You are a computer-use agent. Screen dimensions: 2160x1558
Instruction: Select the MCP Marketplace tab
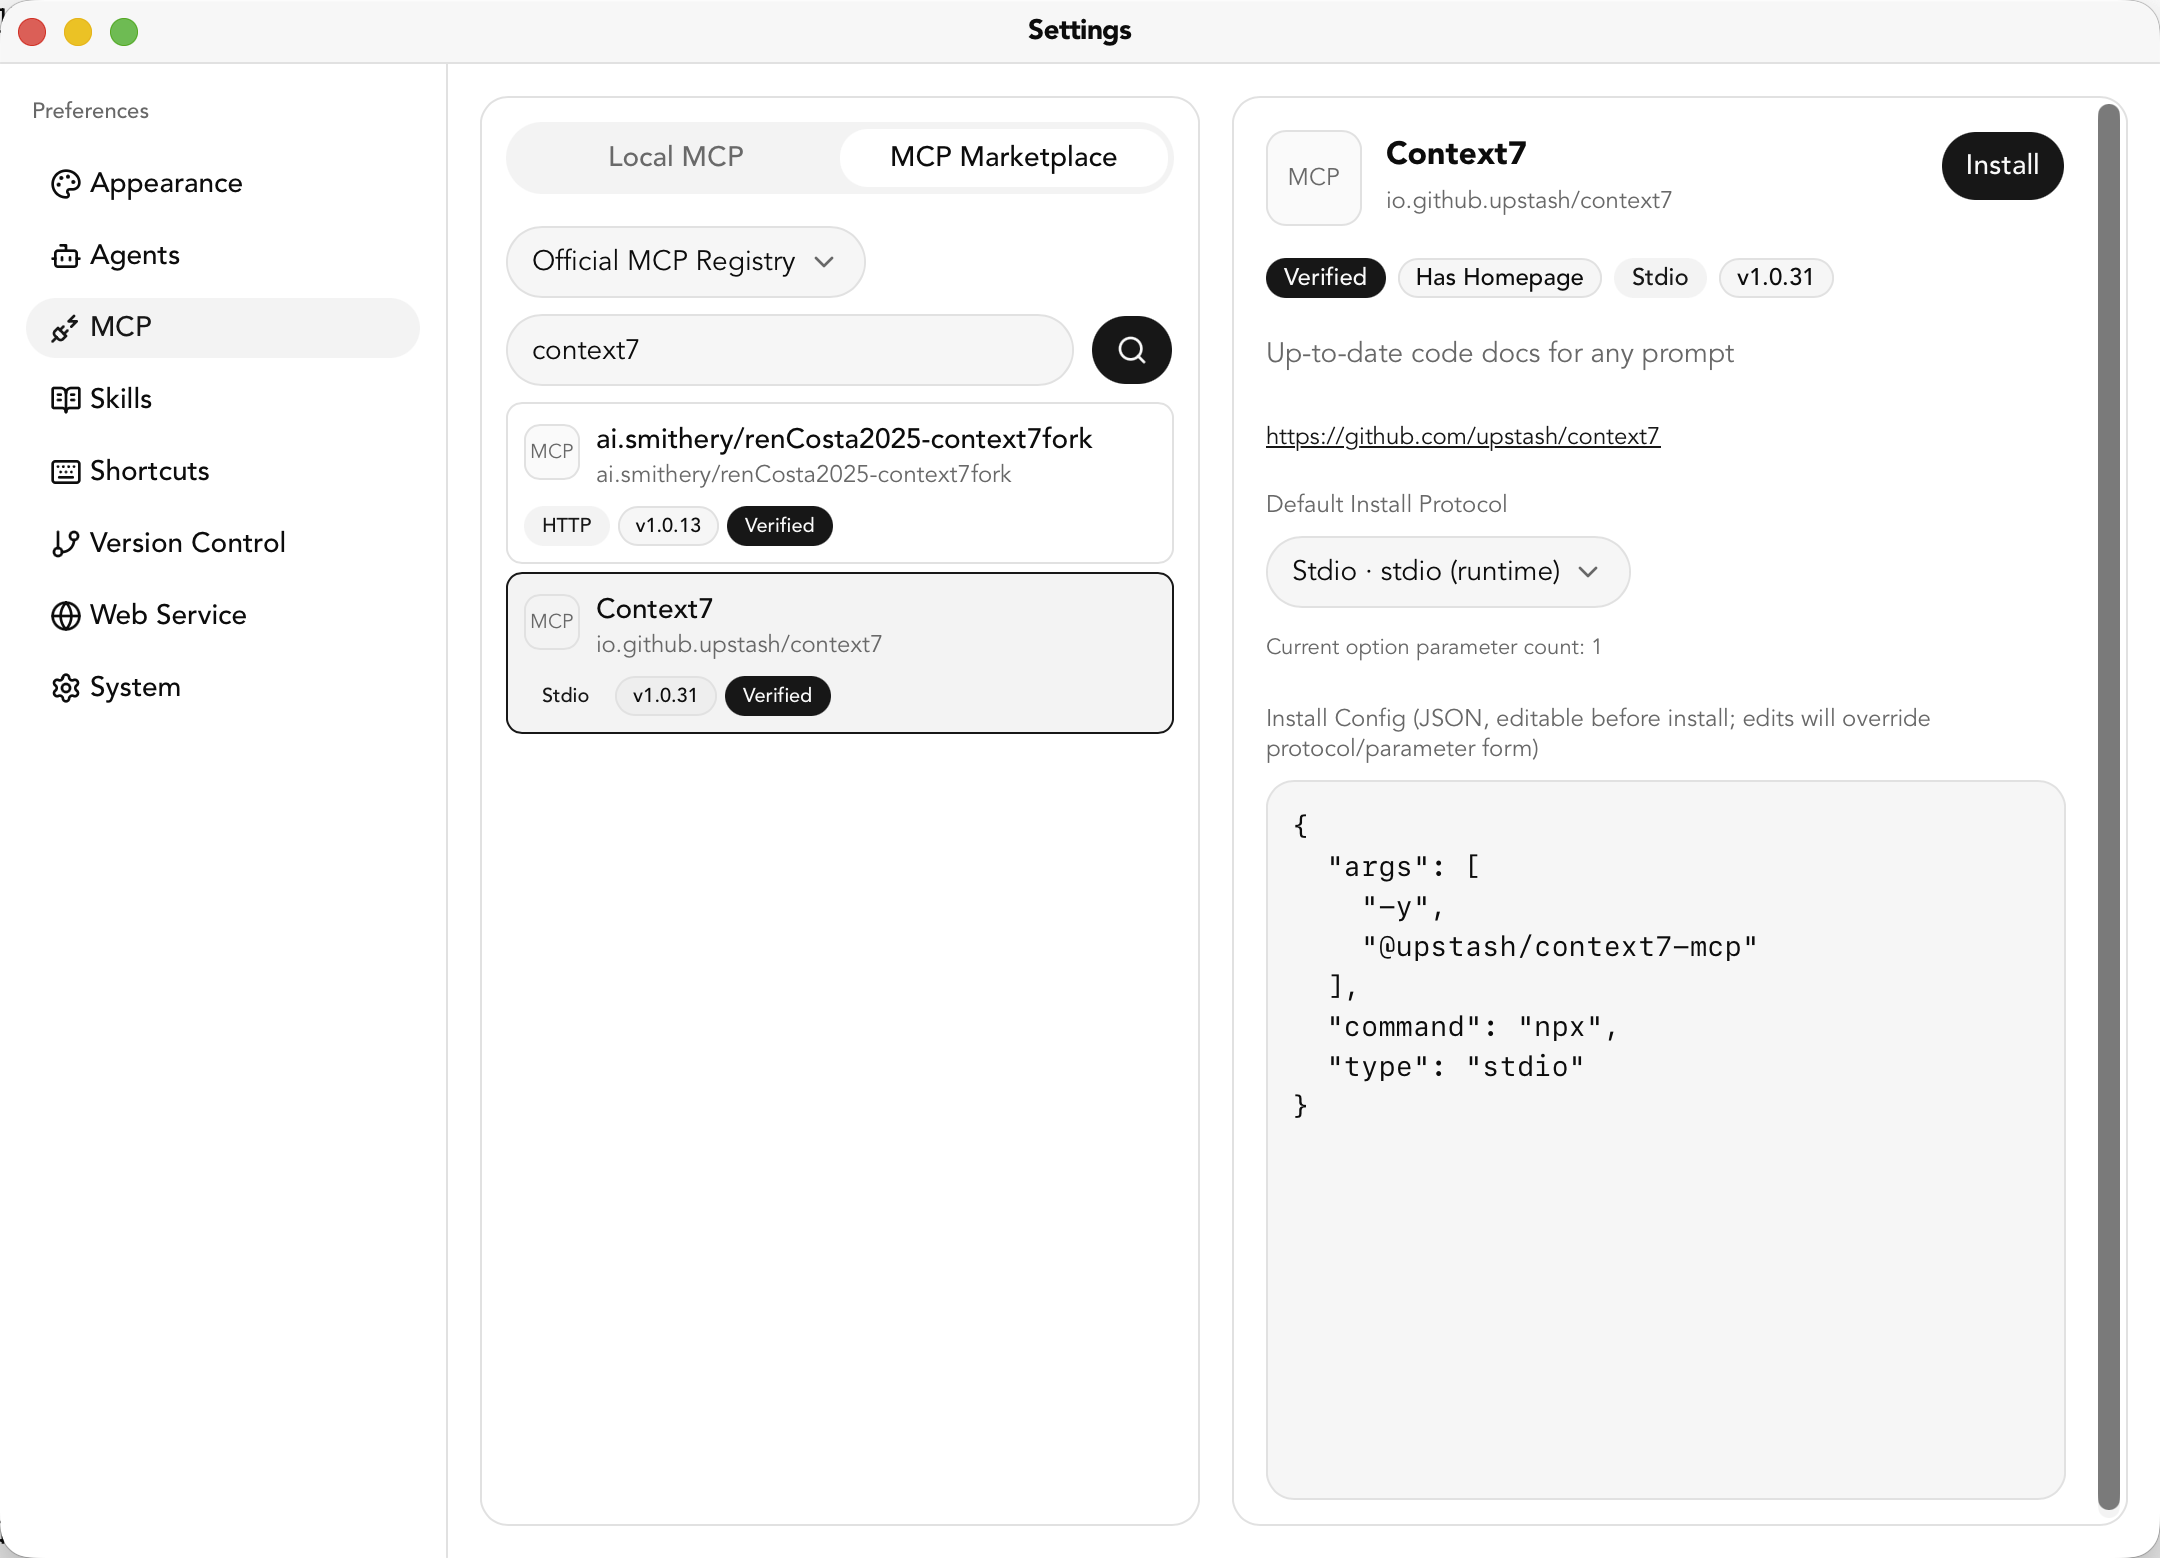point(1003,157)
